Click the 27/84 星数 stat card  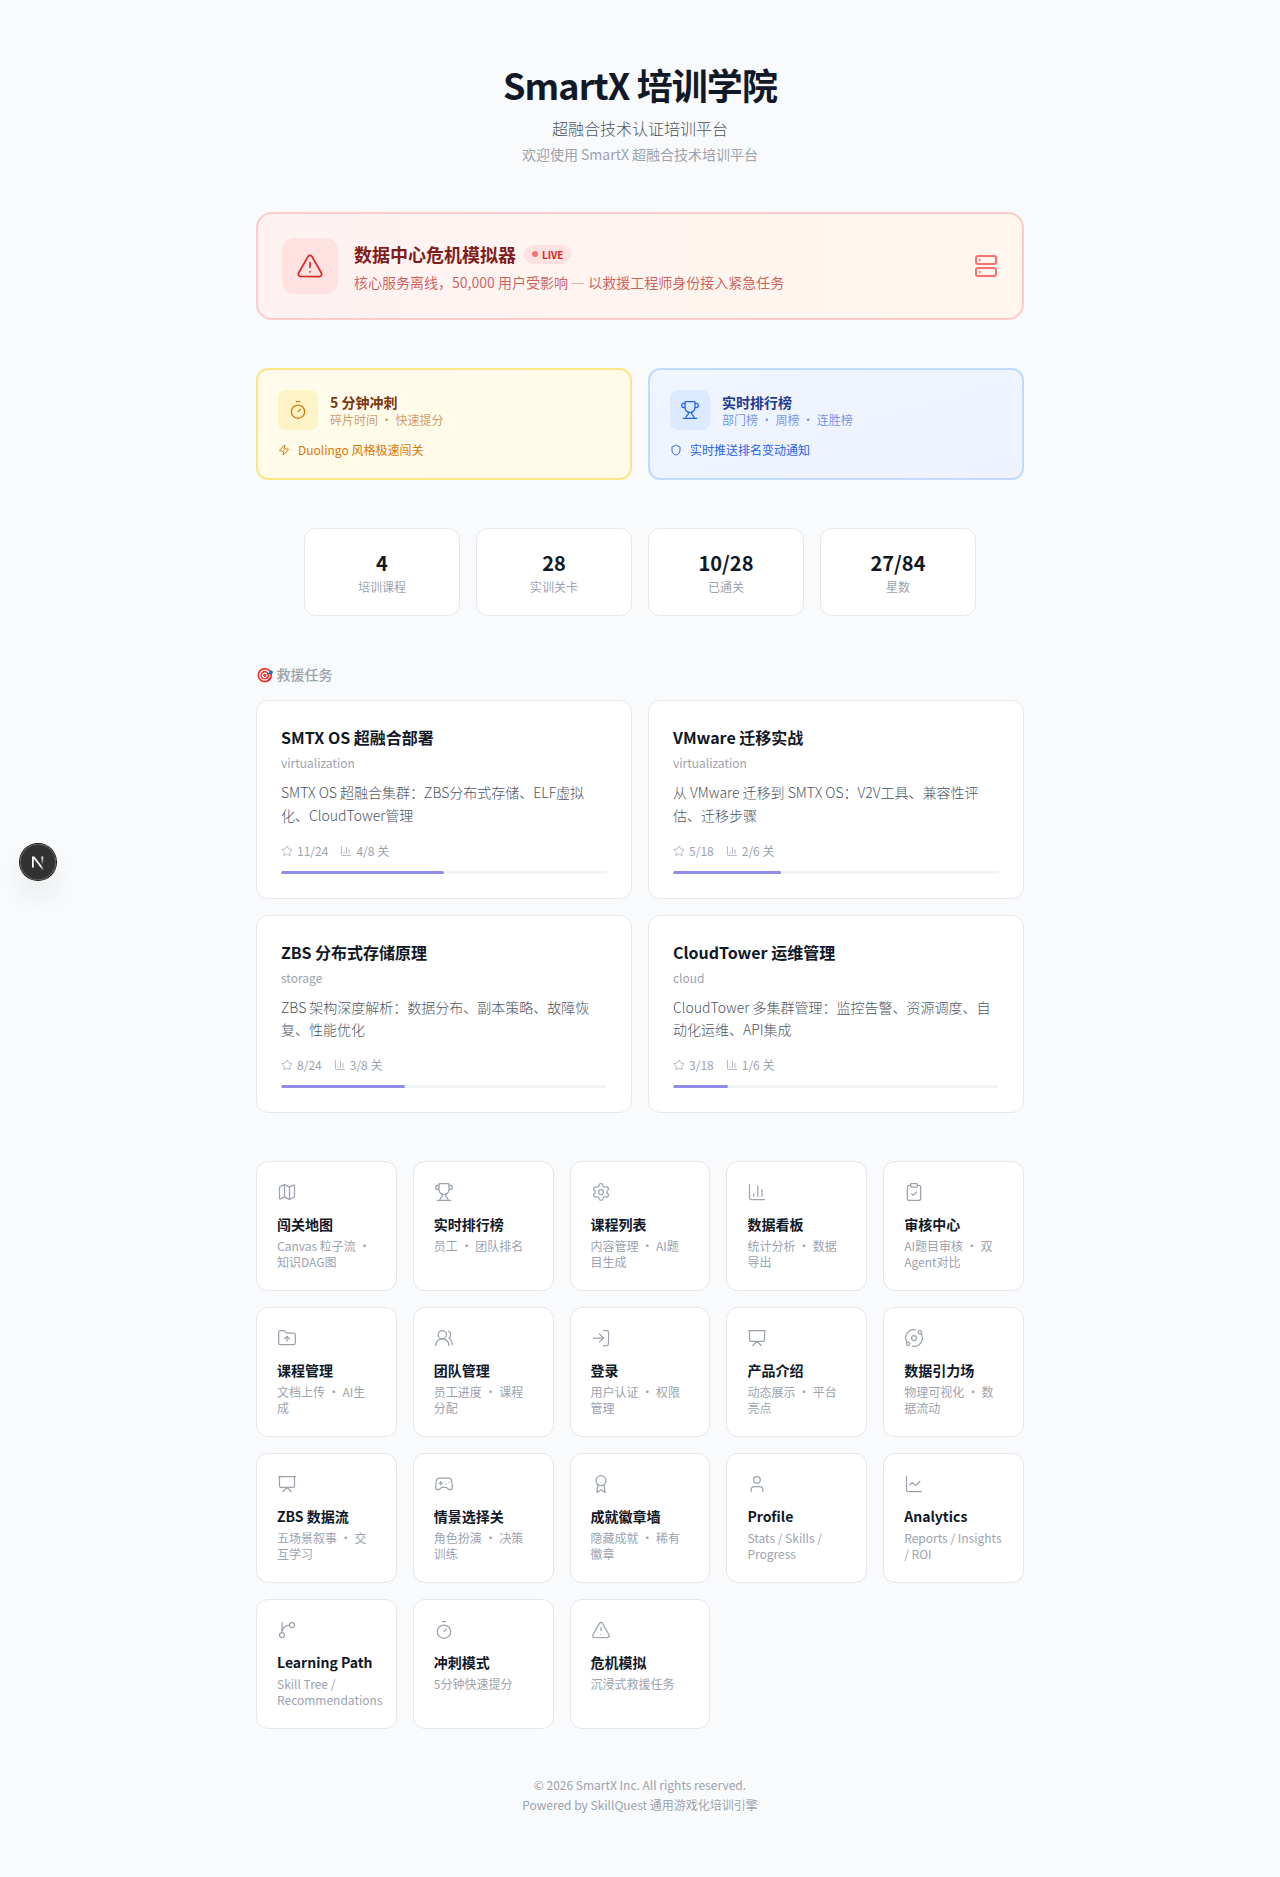(897, 572)
